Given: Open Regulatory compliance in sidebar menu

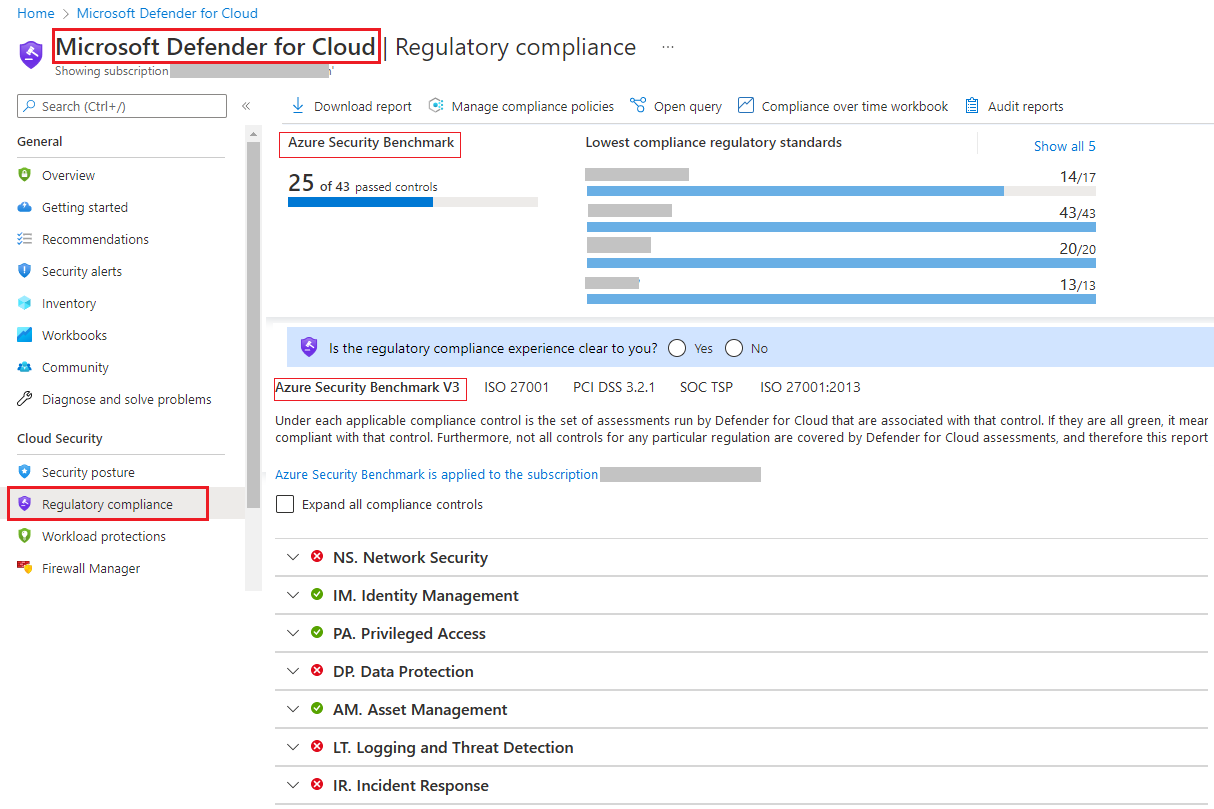Looking at the screenshot, I should (x=108, y=504).
